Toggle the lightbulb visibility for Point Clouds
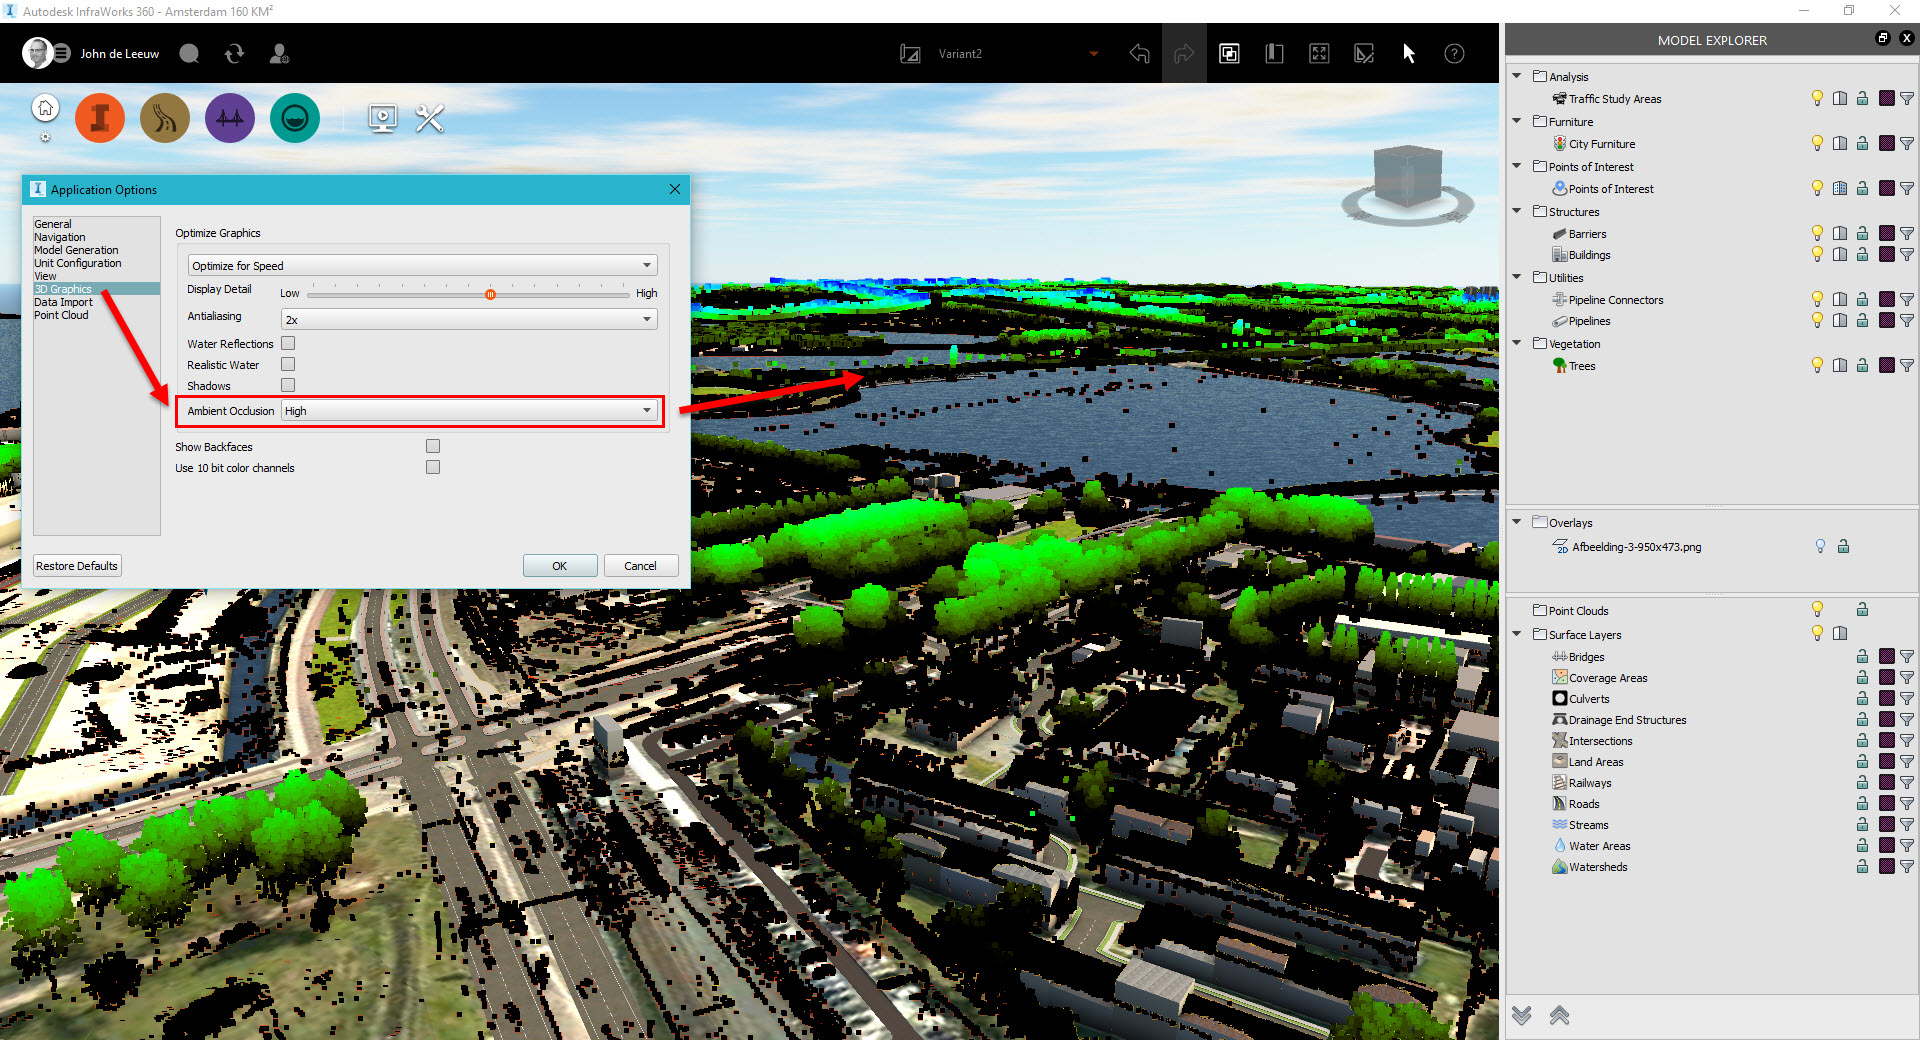 1817,609
